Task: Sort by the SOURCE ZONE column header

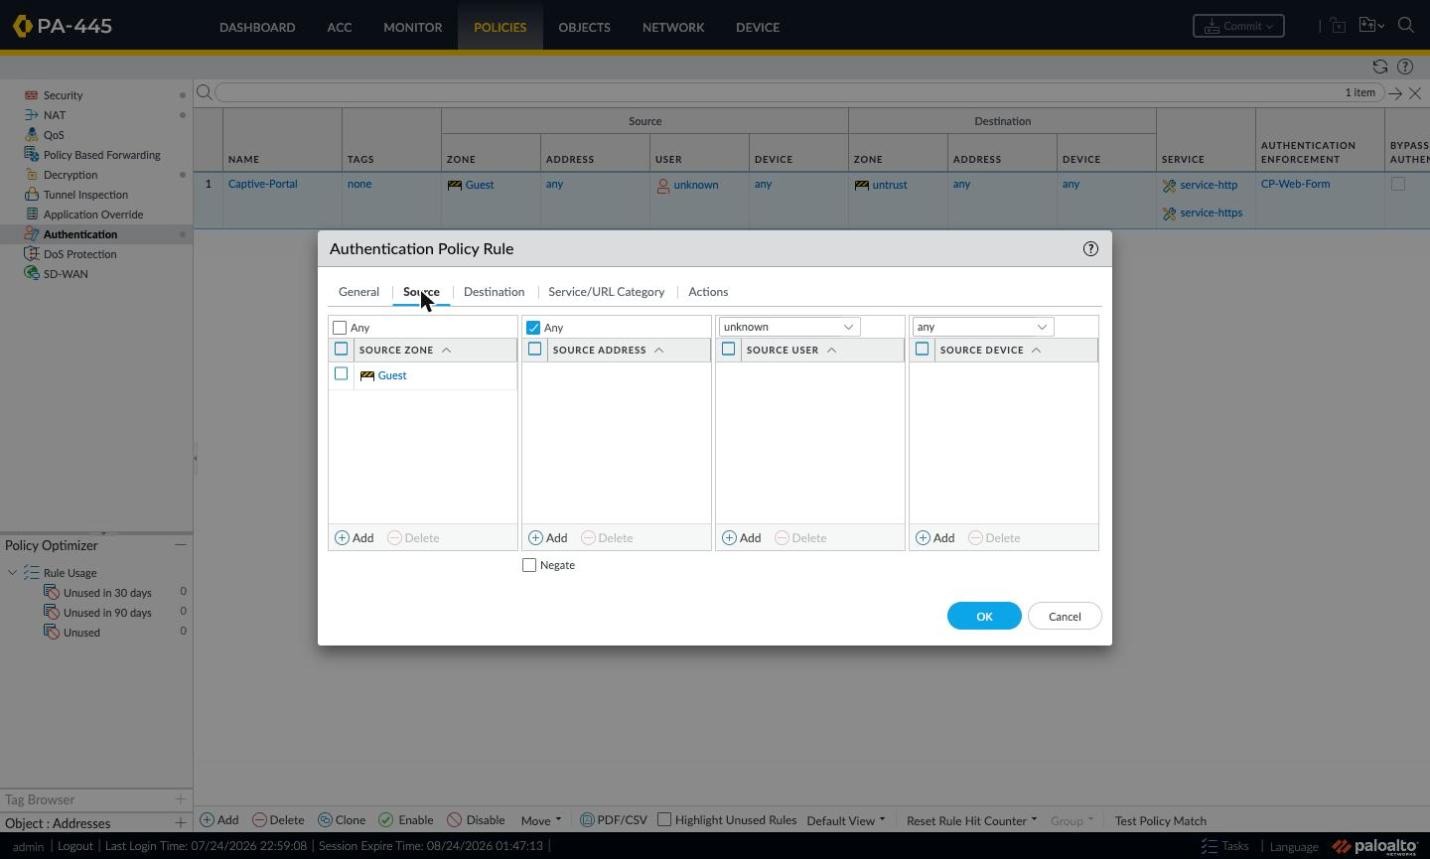Action: [x=396, y=350]
